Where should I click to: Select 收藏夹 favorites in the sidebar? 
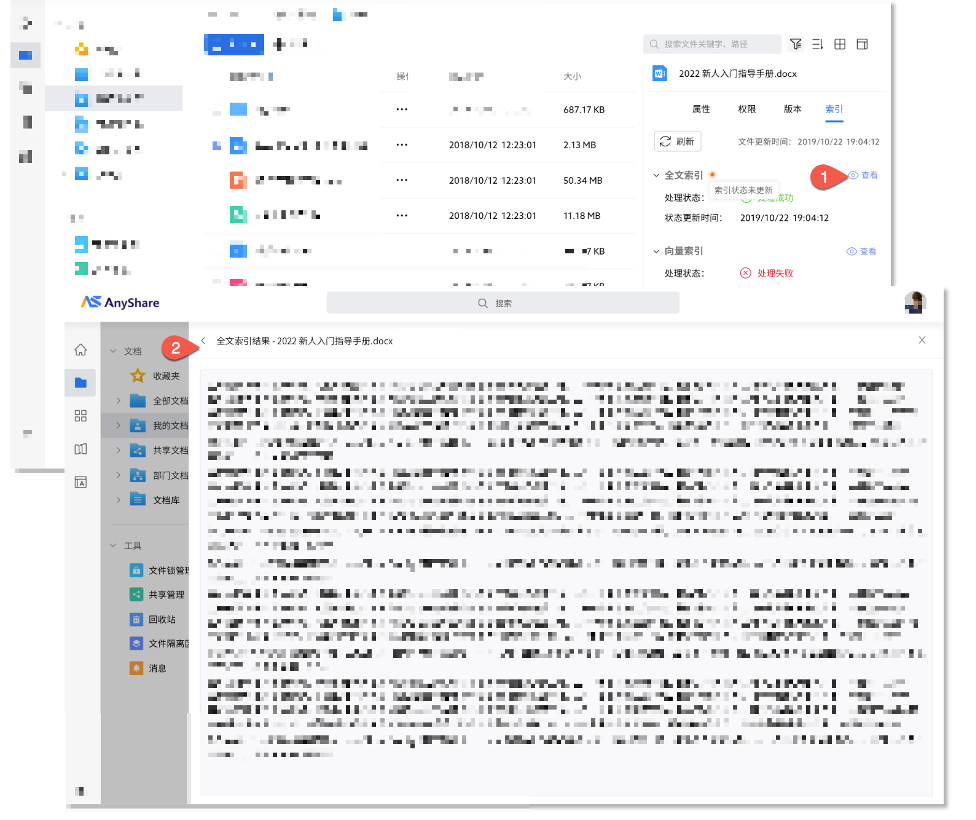(x=165, y=376)
